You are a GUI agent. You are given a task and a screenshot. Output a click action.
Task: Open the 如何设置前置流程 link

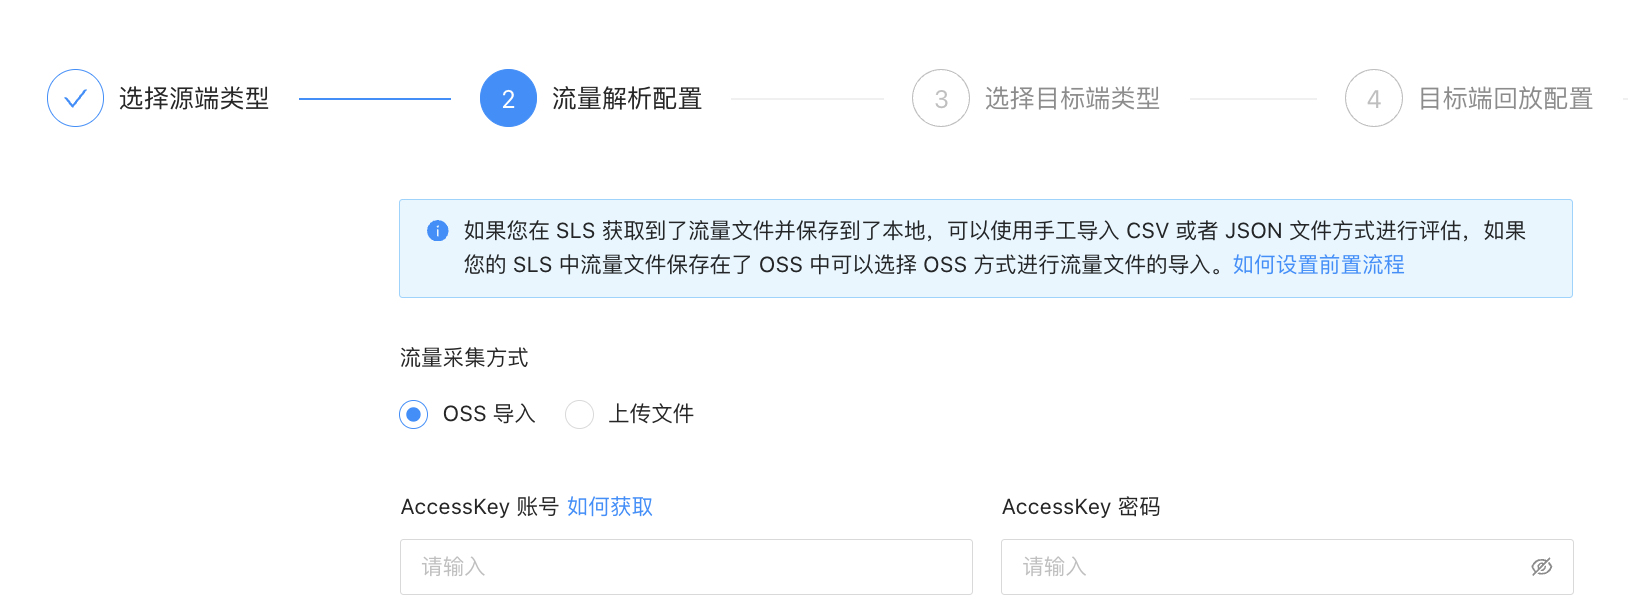click(1318, 265)
